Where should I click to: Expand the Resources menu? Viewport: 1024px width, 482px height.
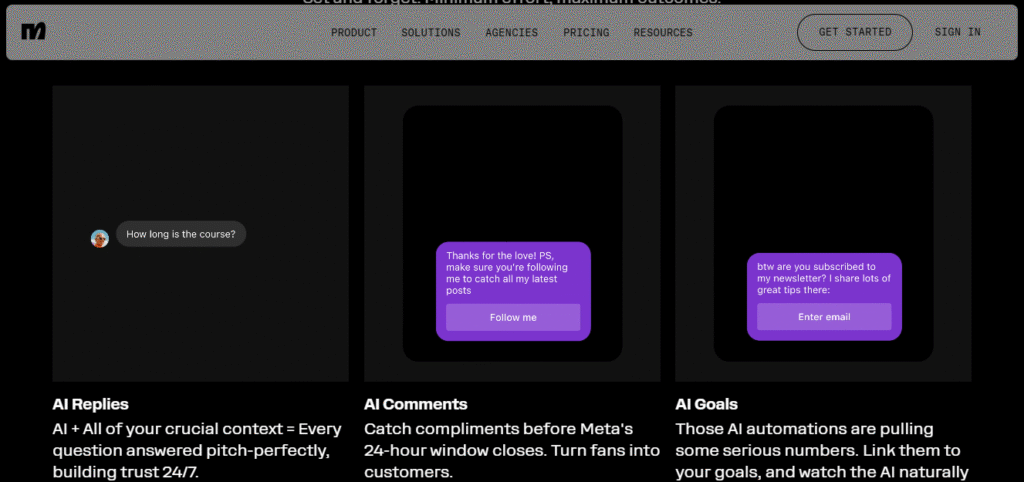663,33
